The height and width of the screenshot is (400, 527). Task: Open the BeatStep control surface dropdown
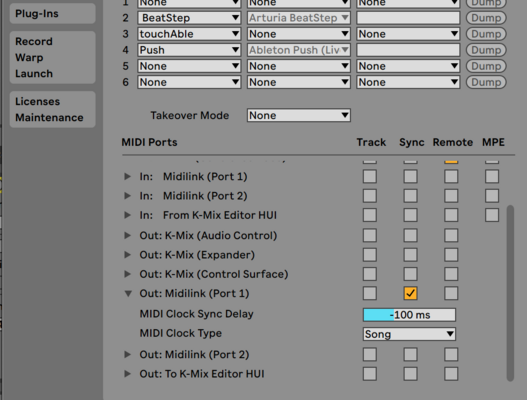(x=189, y=18)
